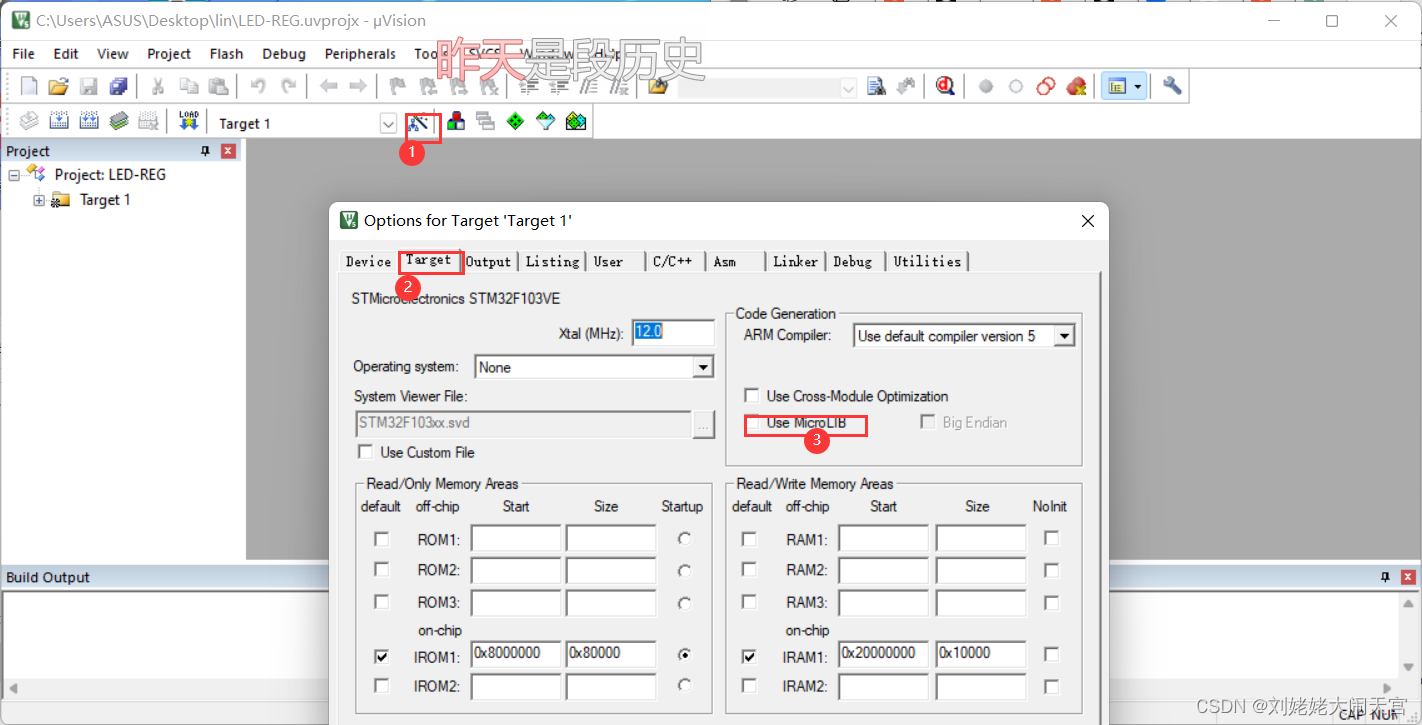The image size is (1422, 725).
Task: Open the Options for Target magic wand icon
Action: click(x=420, y=123)
